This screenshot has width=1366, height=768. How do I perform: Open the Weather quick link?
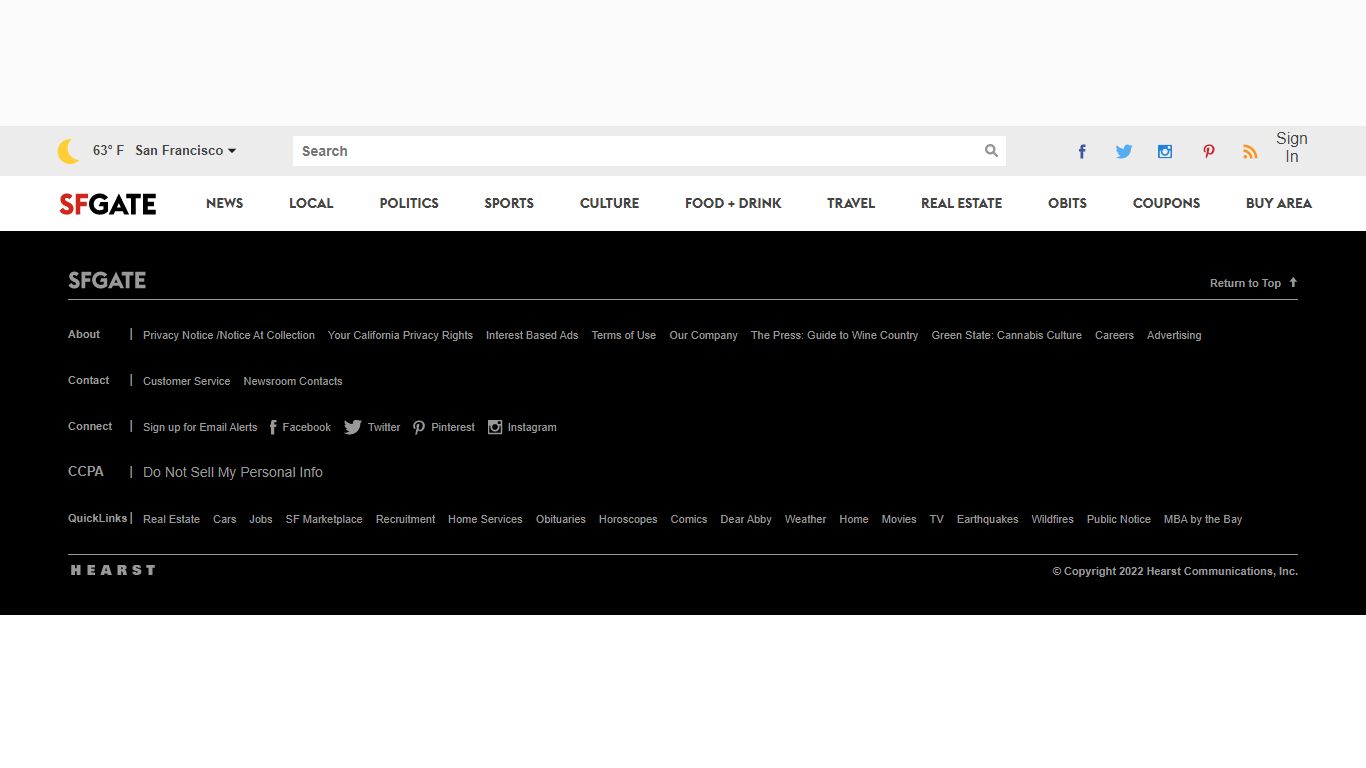[x=805, y=519]
